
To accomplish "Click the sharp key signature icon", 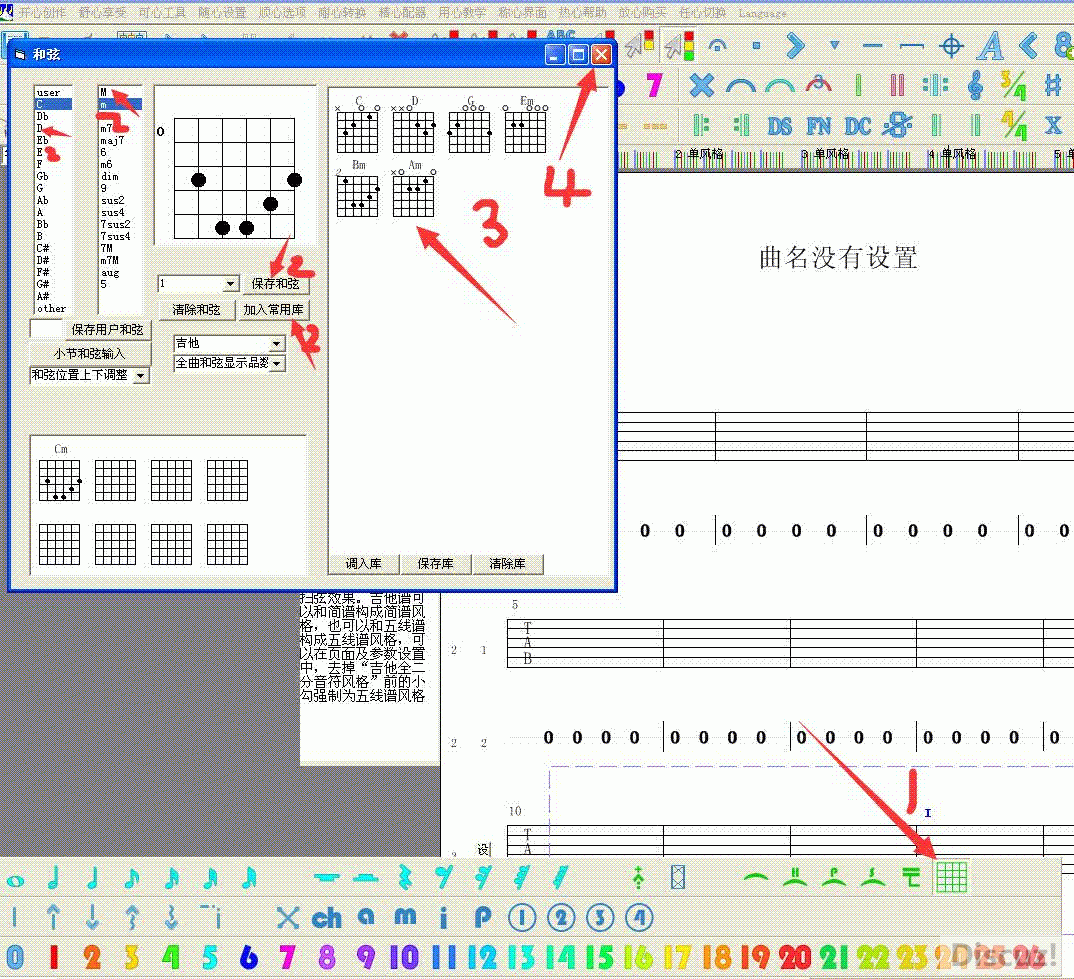I will (x=1053, y=86).
